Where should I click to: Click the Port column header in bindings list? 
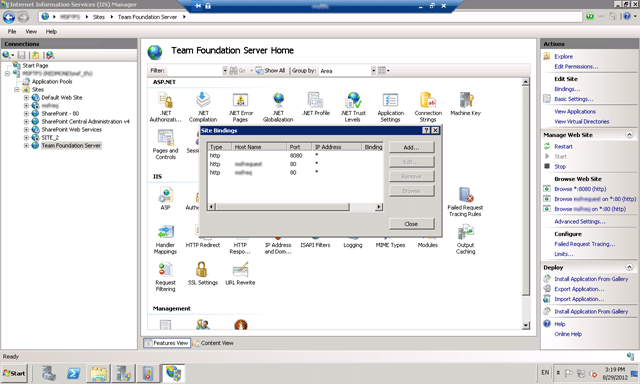point(299,147)
